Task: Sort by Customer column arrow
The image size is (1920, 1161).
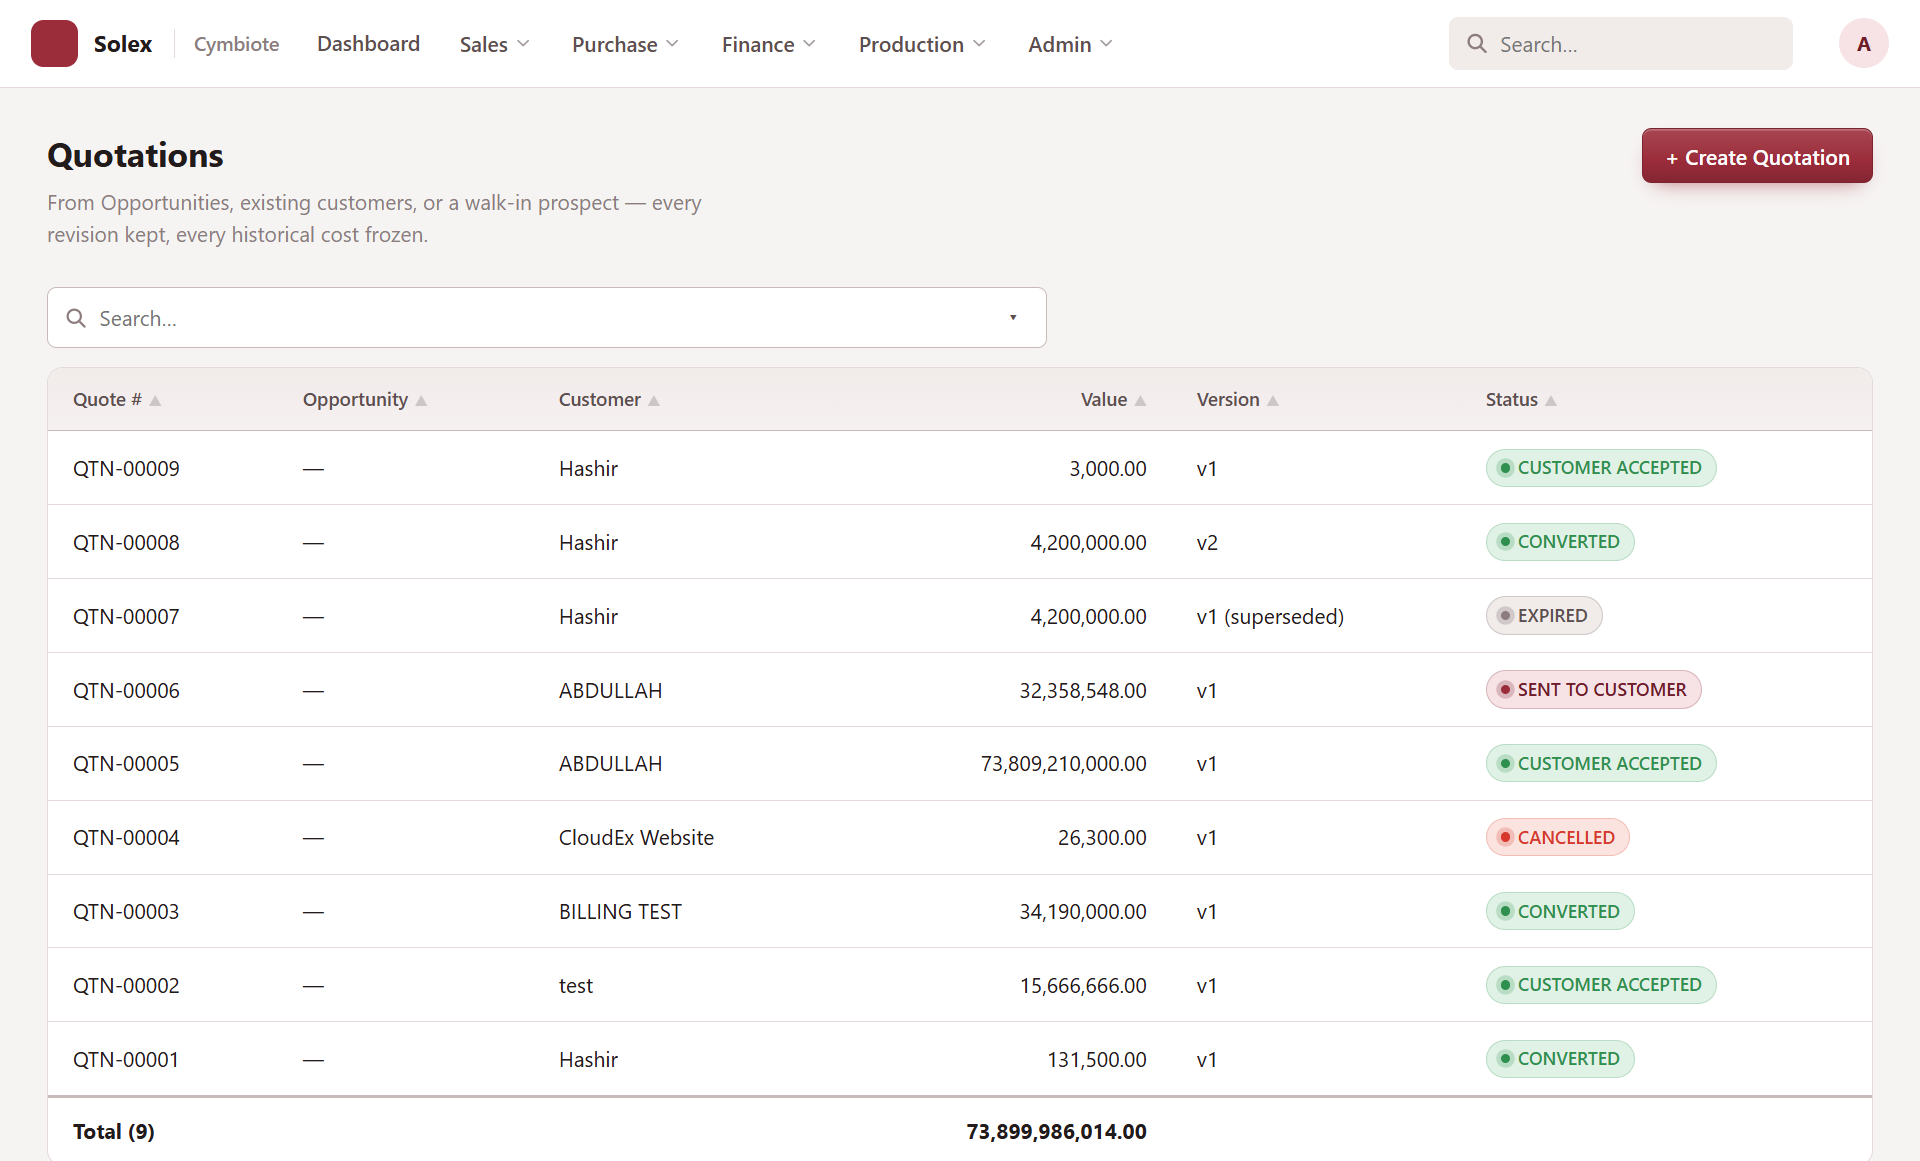Action: 654,400
